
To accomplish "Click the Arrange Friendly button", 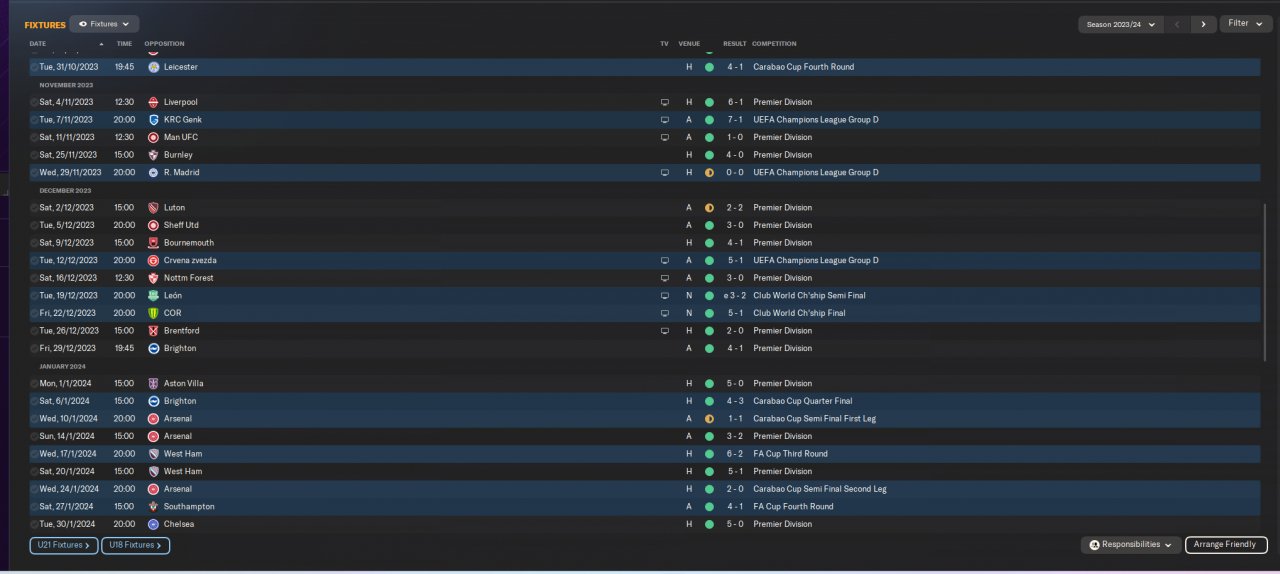I will [1226, 545].
